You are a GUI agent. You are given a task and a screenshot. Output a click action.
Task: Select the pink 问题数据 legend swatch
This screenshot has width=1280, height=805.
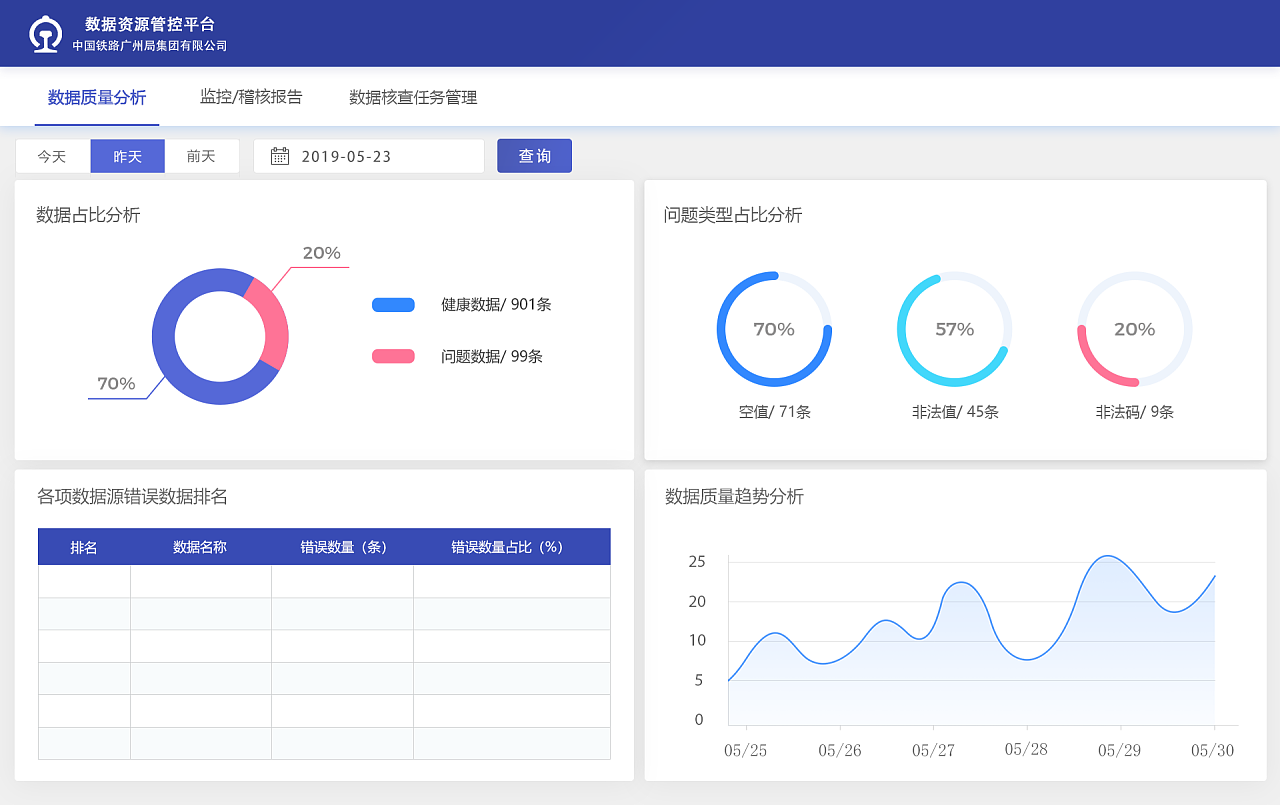(x=392, y=356)
